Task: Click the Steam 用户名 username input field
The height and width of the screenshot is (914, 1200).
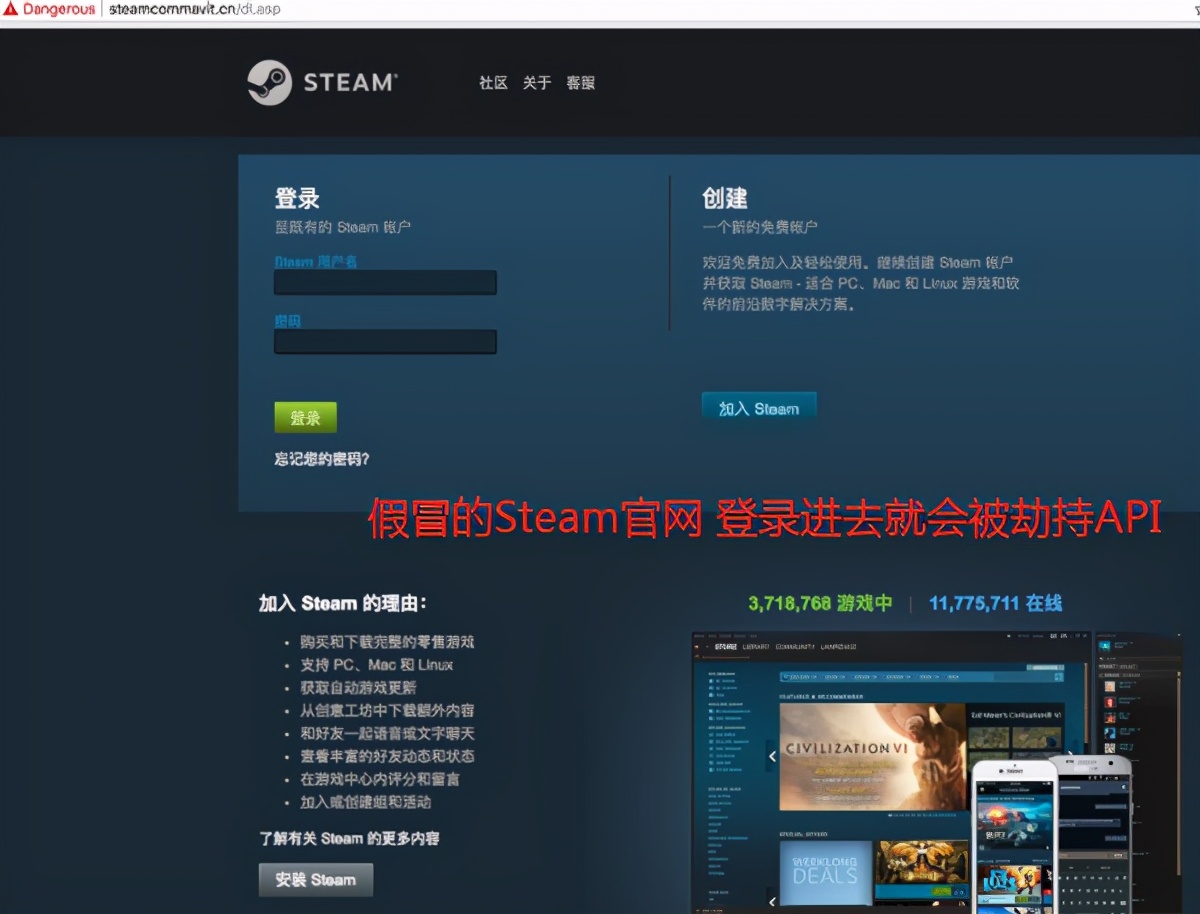Action: click(385, 282)
